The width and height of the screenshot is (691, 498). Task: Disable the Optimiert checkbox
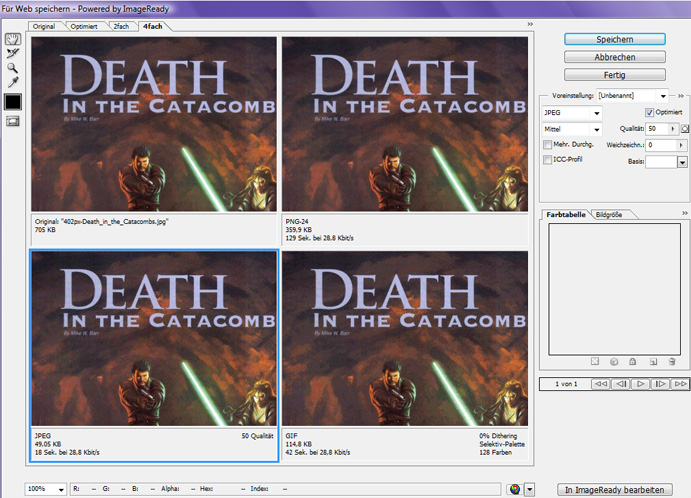[x=649, y=112]
